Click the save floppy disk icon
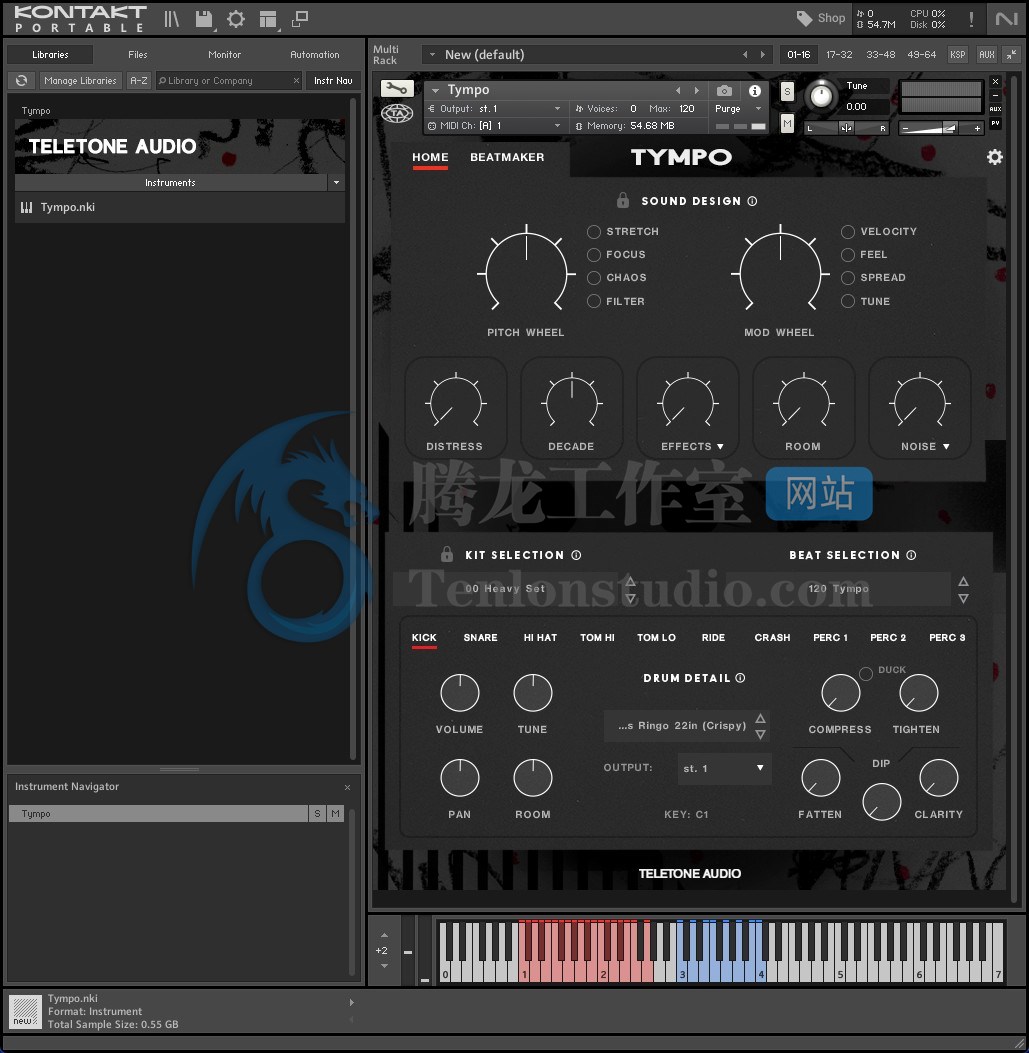 click(204, 19)
